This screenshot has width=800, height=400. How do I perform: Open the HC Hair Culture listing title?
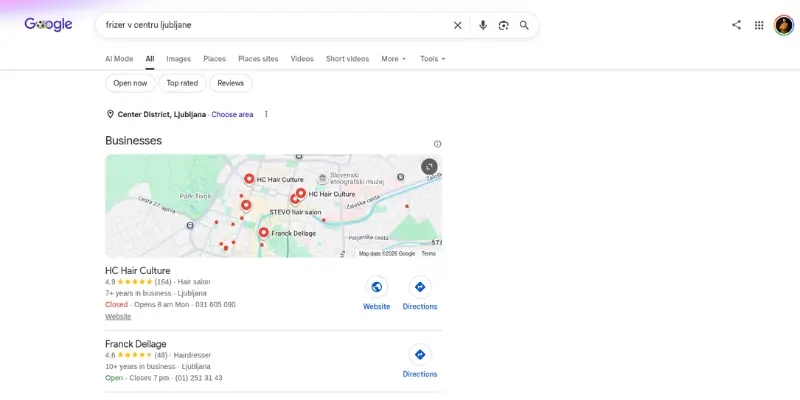click(138, 270)
